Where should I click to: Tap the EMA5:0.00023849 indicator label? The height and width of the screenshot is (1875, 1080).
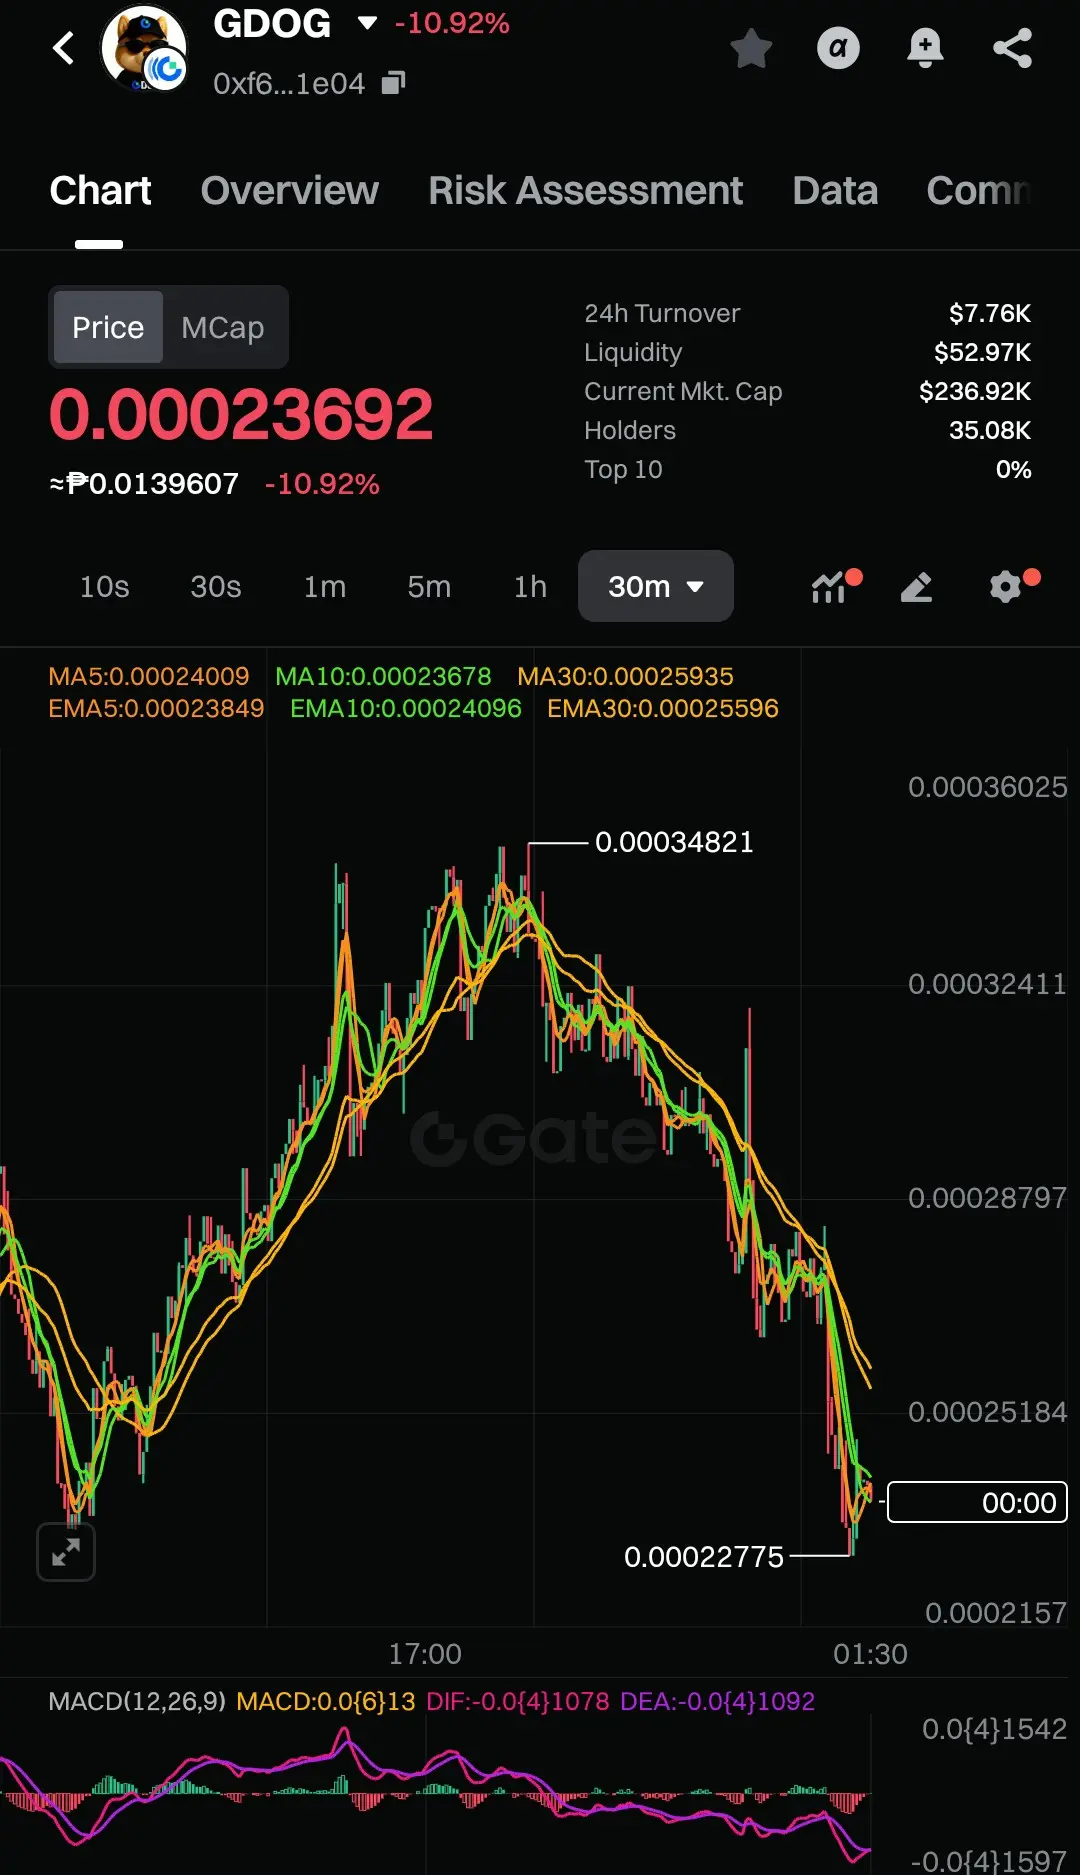pos(156,708)
